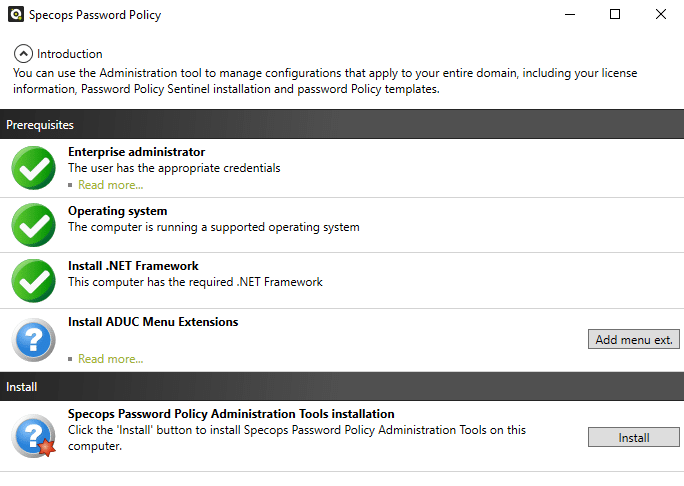684x486 pixels.
Task: Click the Install ADUC Menu Extensions heading
Action: 153,322
